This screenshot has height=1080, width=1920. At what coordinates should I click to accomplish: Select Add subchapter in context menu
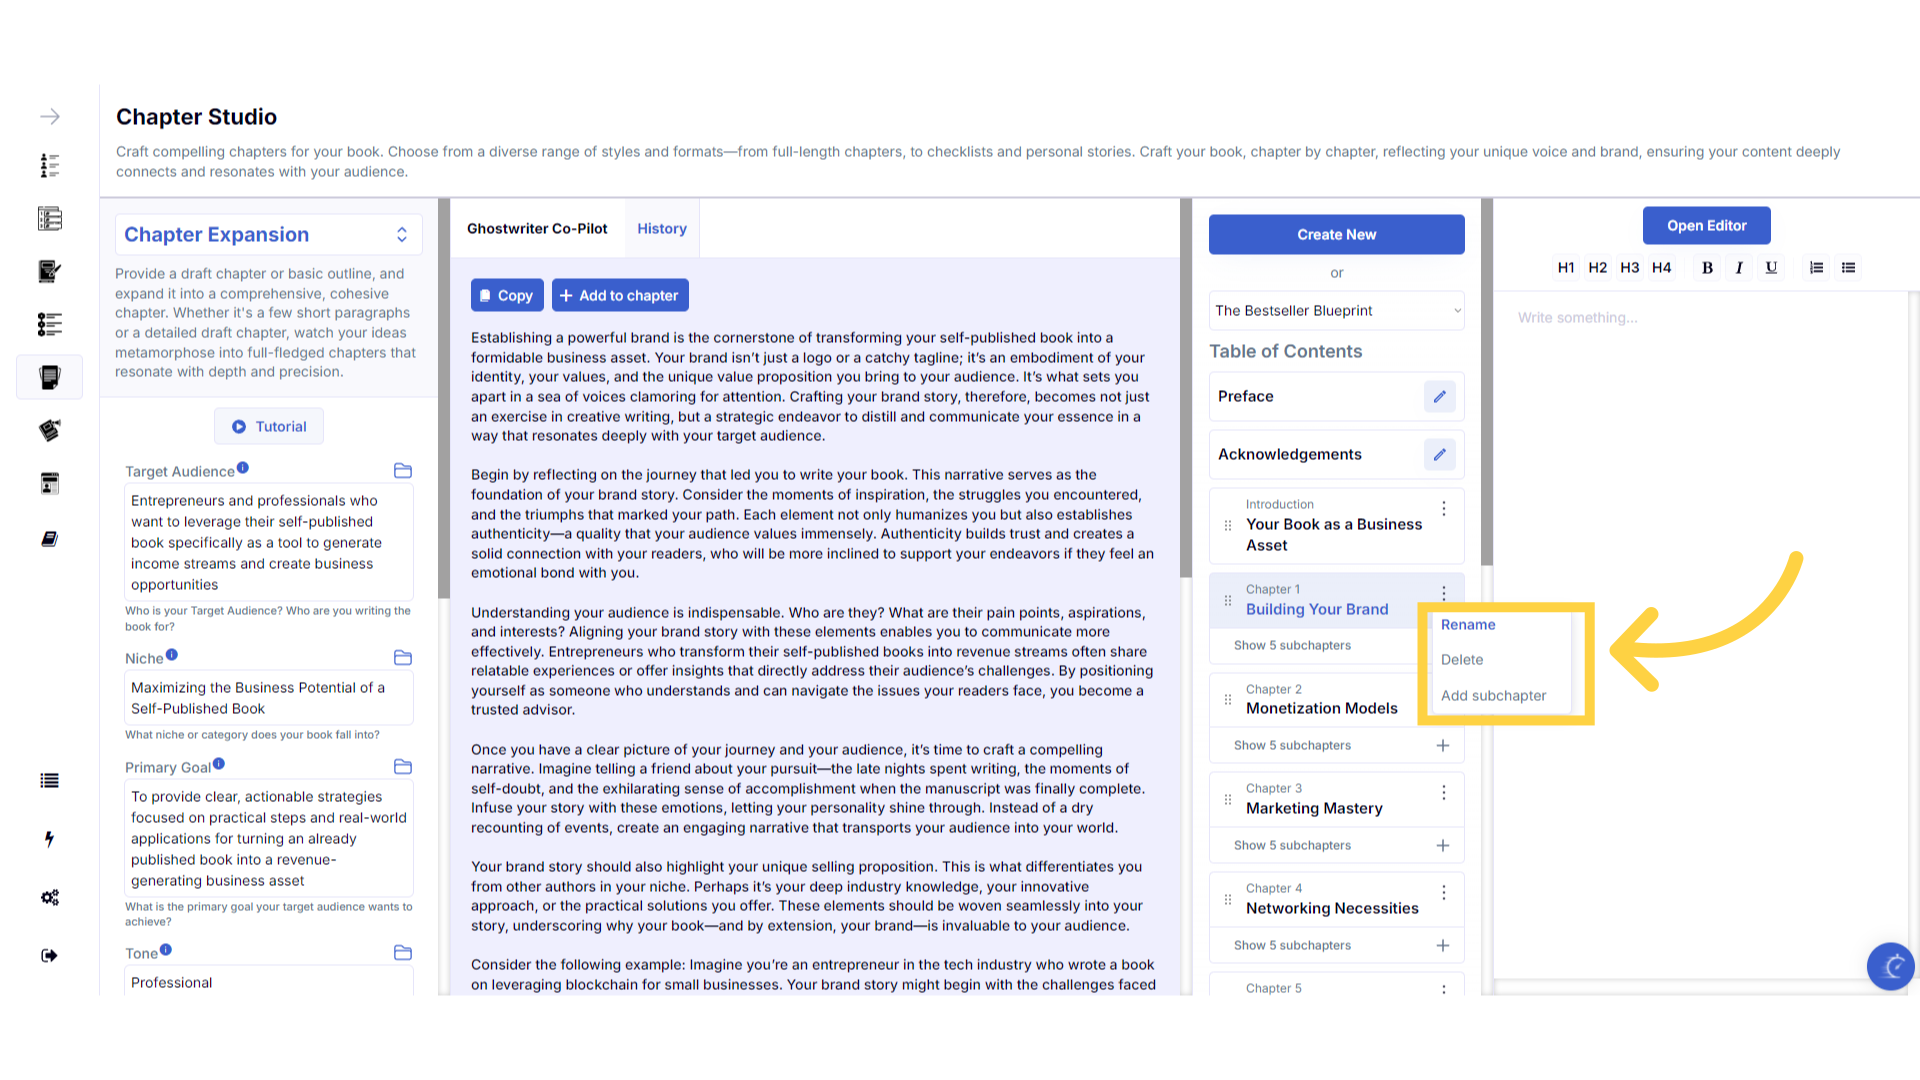(1493, 696)
